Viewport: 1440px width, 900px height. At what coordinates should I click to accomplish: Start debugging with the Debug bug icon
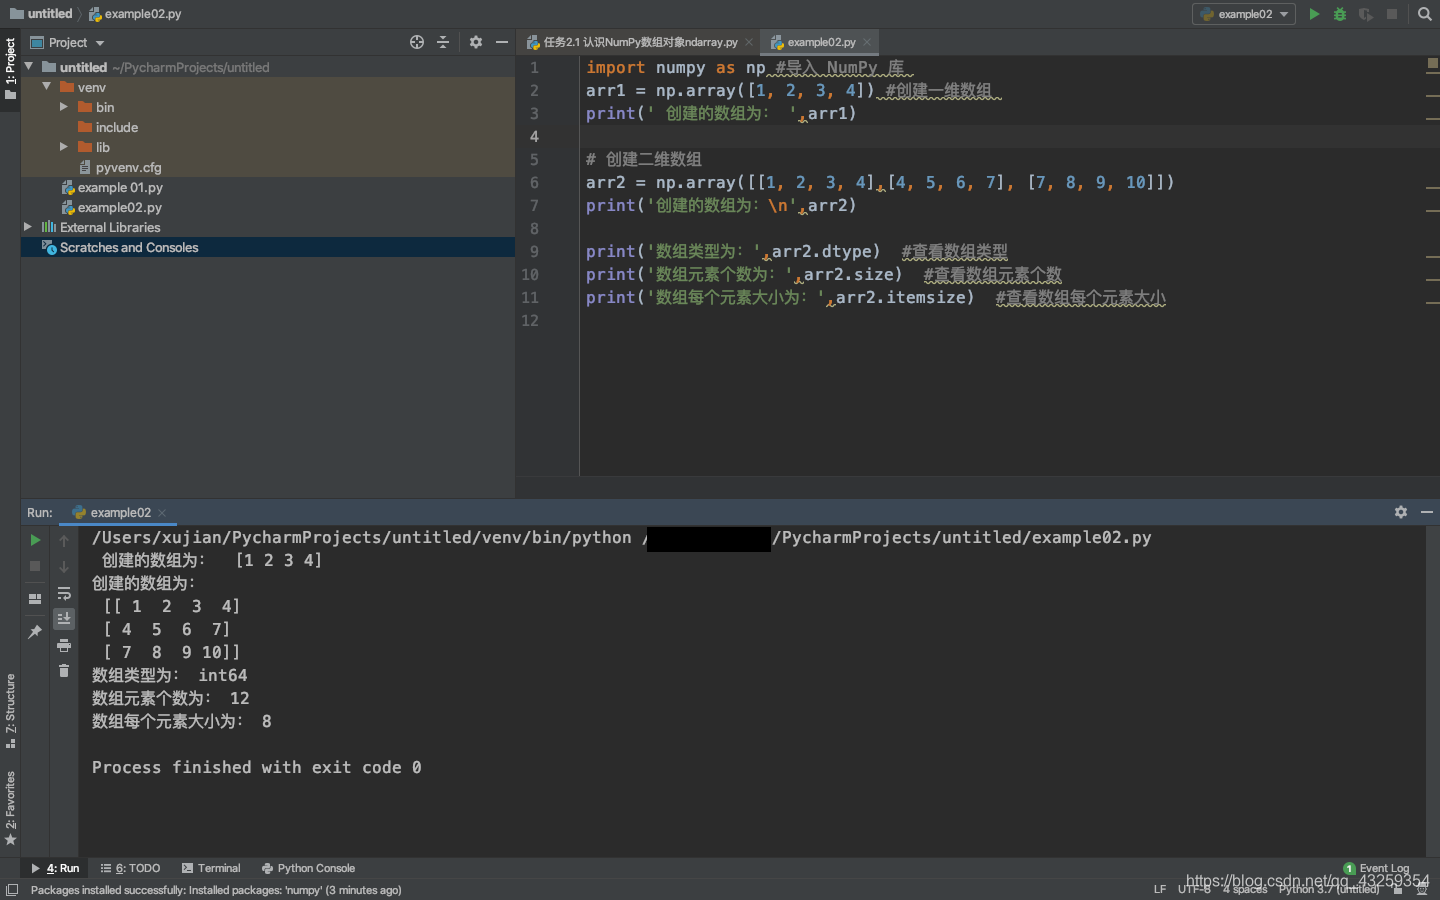coord(1339,13)
